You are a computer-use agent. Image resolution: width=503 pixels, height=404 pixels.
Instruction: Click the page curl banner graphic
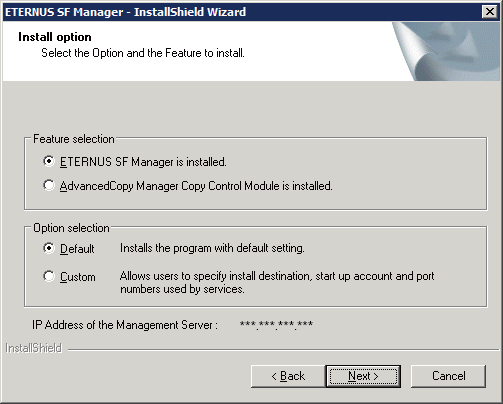tap(446, 51)
